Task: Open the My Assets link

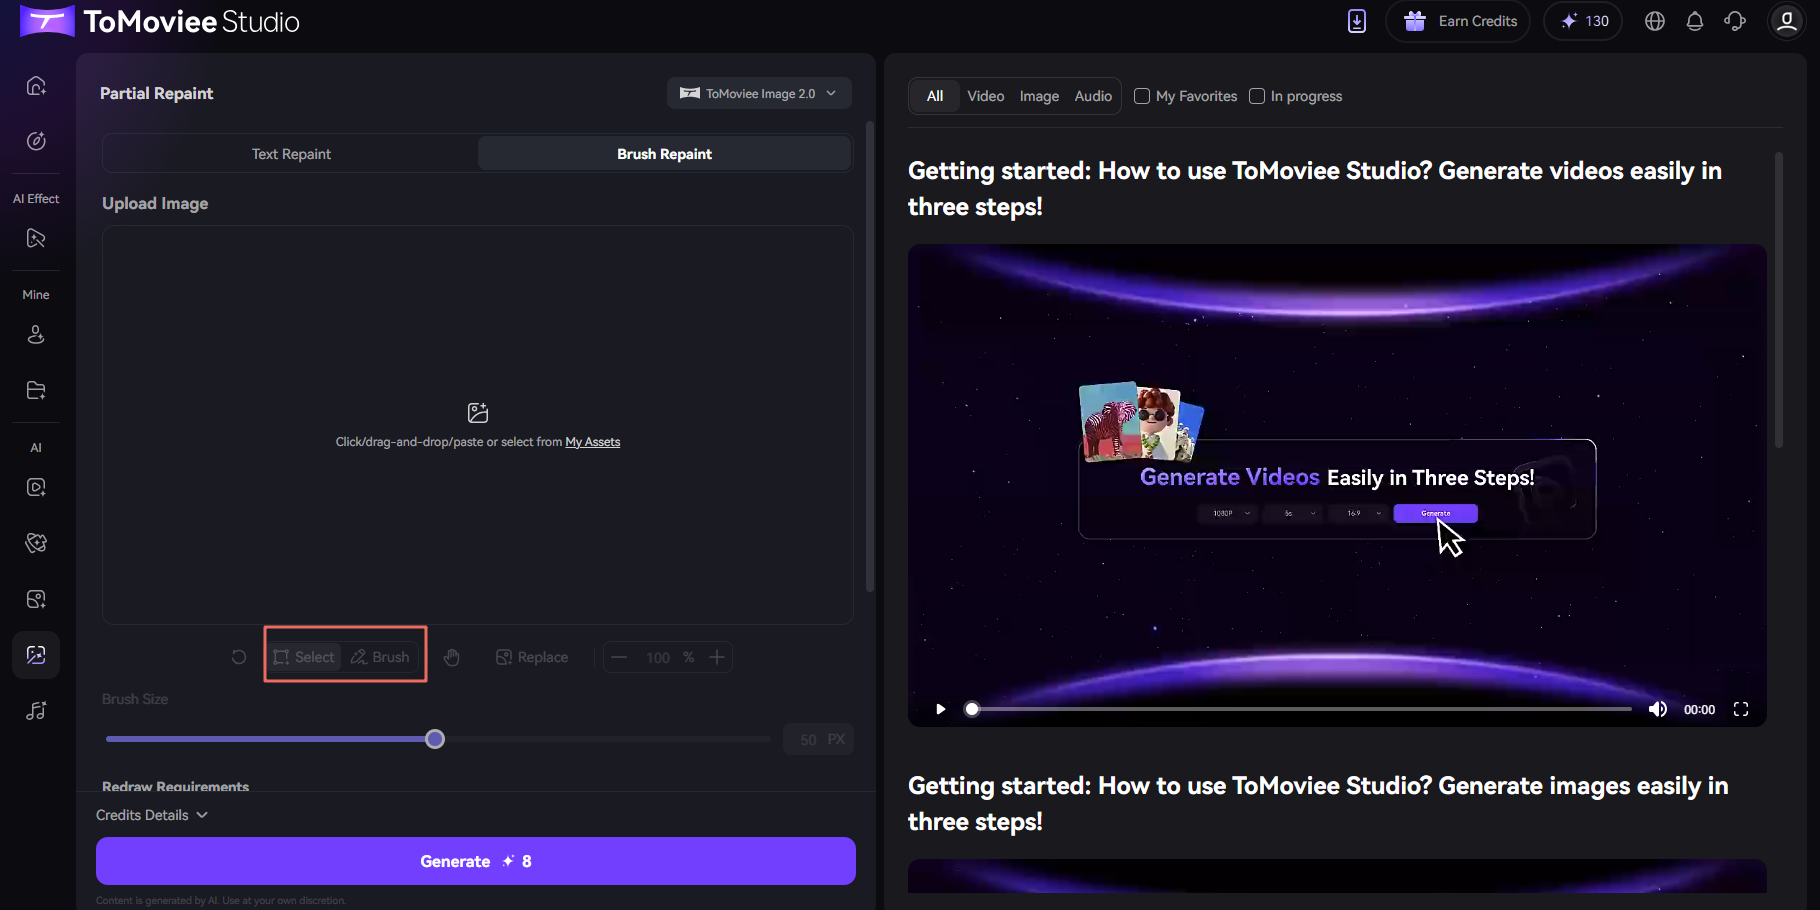Action: [x=593, y=442]
